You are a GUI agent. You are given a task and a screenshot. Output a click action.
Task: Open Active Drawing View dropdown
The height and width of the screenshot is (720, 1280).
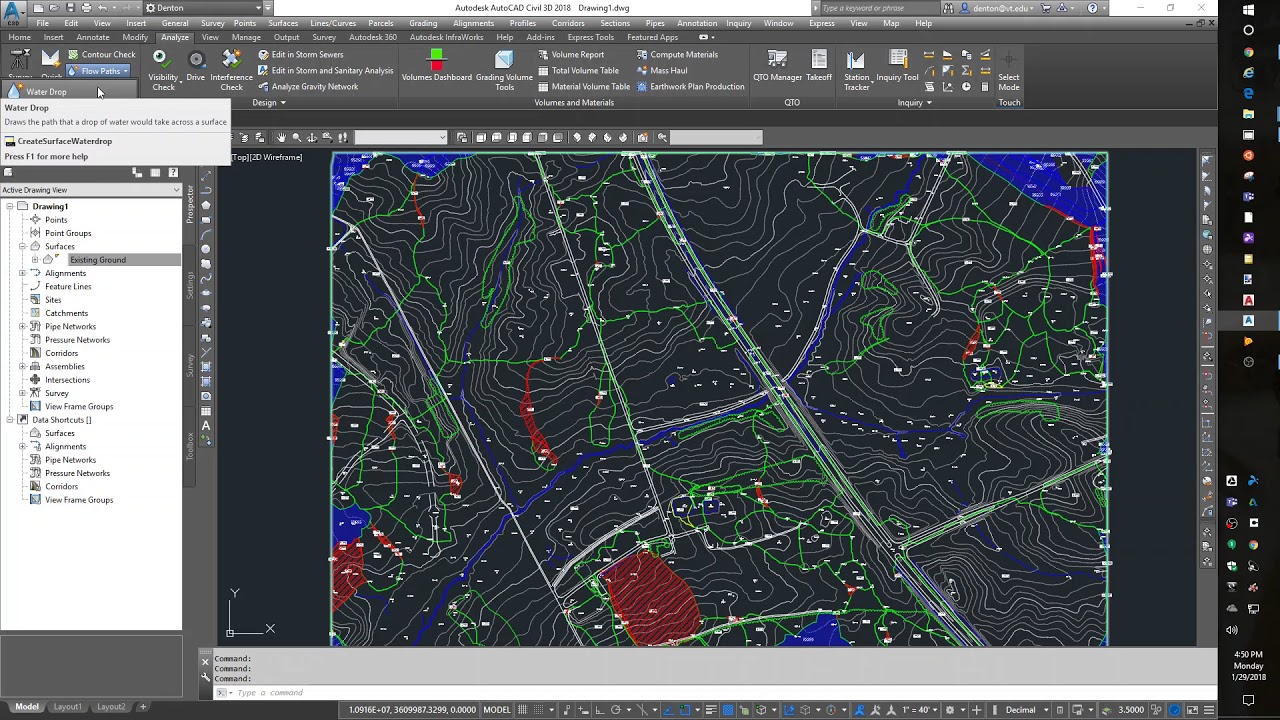pyautogui.click(x=91, y=190)
